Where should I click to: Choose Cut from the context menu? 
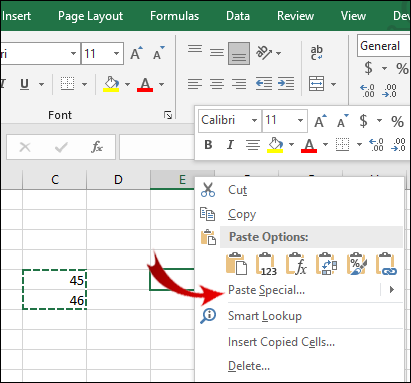click(237, 190)
